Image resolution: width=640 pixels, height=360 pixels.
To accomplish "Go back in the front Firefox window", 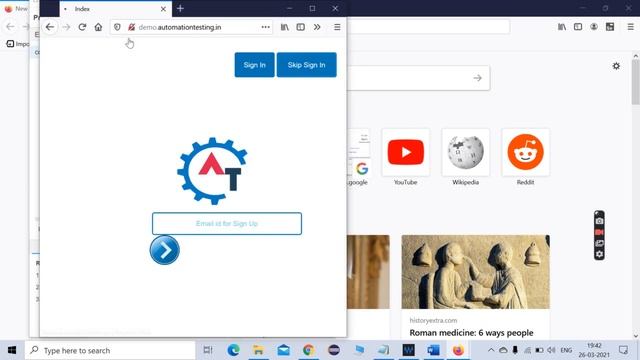I will tap(50, 27).
